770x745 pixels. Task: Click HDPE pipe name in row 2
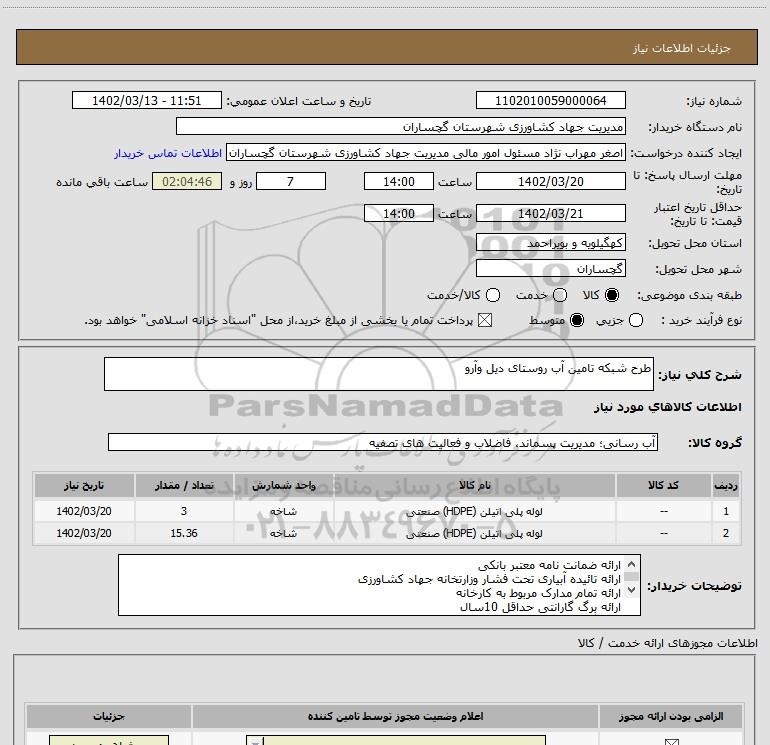(x=474, y=533)
